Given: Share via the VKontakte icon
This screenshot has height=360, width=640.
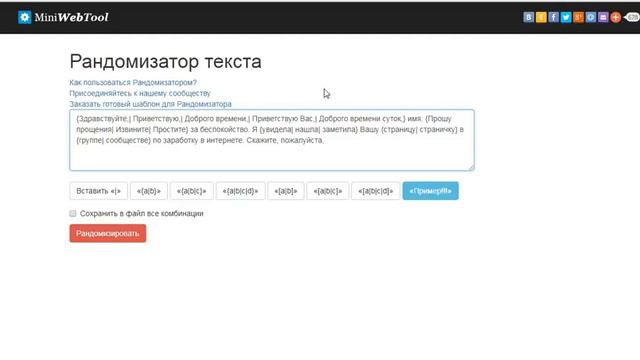Looking at the screenshot, I should [x=529, y=17].
